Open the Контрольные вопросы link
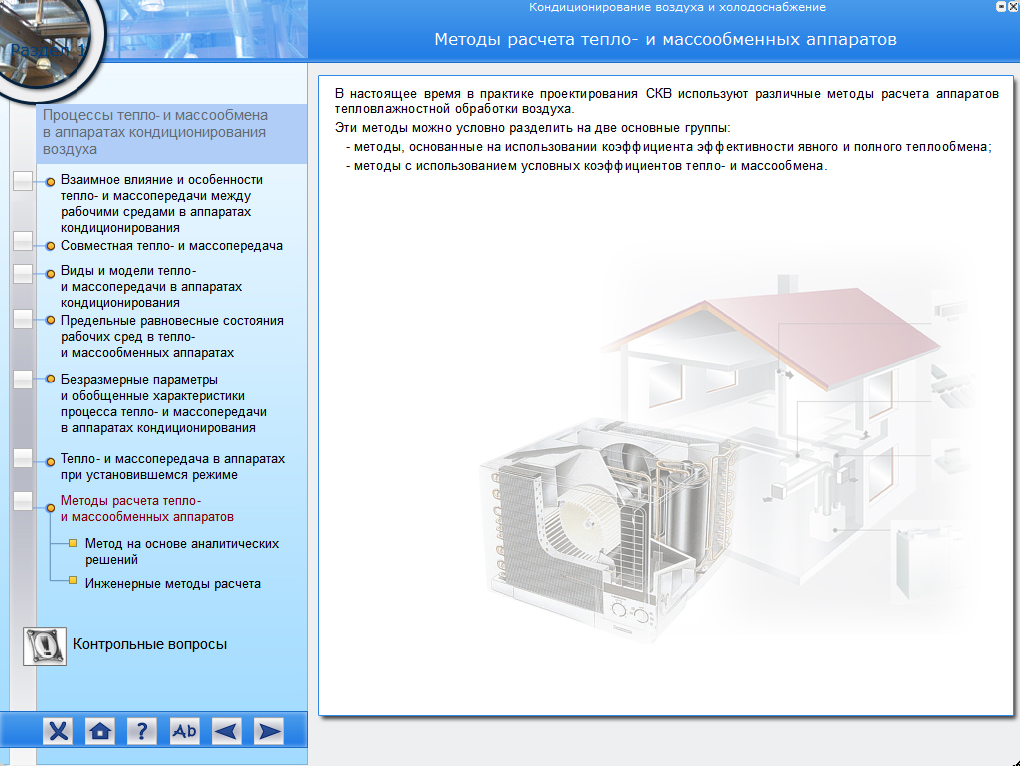Viewport: 1020px width, 766px height. (149, 644)
